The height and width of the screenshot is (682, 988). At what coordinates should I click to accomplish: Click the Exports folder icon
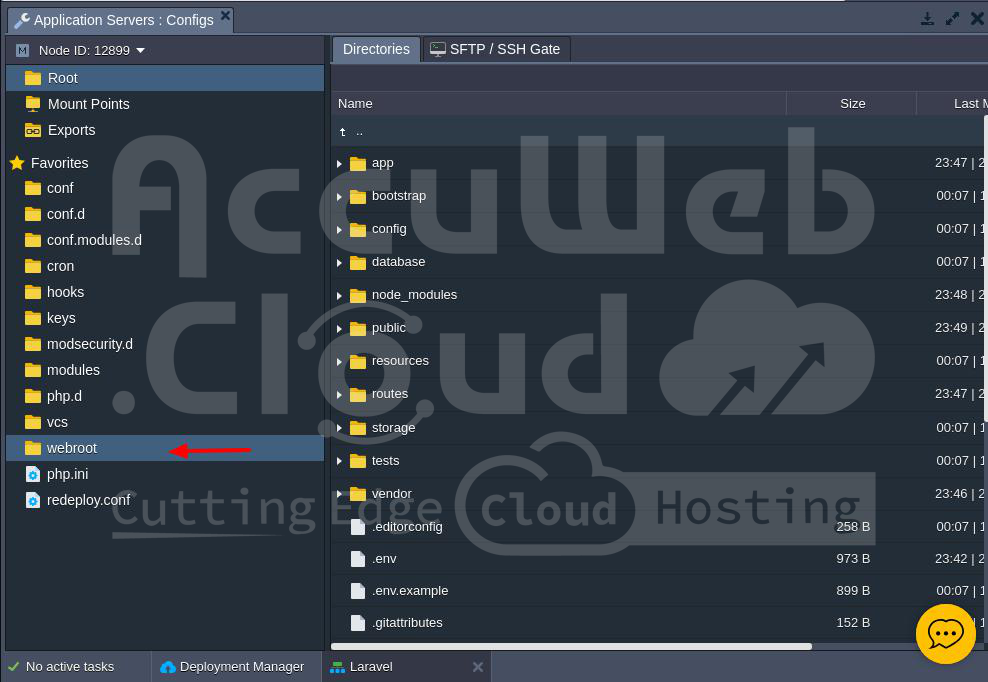pos(33,130)
